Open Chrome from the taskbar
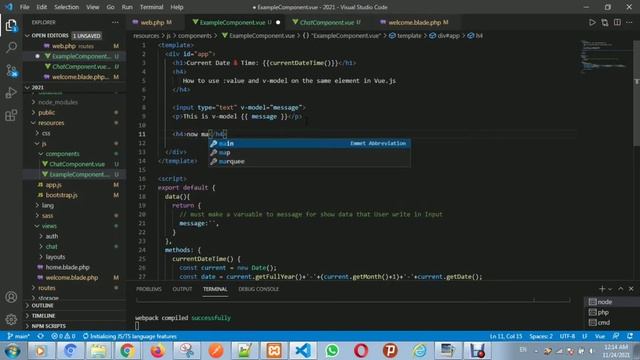Viewport: 640px width, 360px height. 128,351
